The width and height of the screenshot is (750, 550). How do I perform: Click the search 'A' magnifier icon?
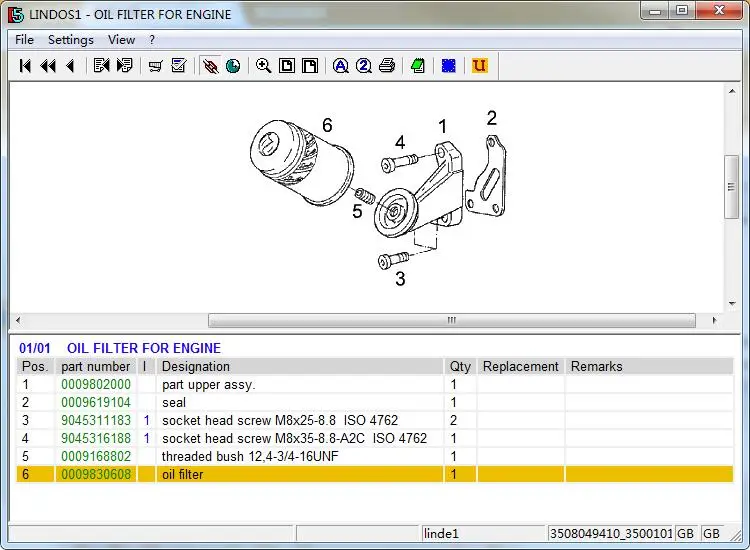(x=341, y=66)
